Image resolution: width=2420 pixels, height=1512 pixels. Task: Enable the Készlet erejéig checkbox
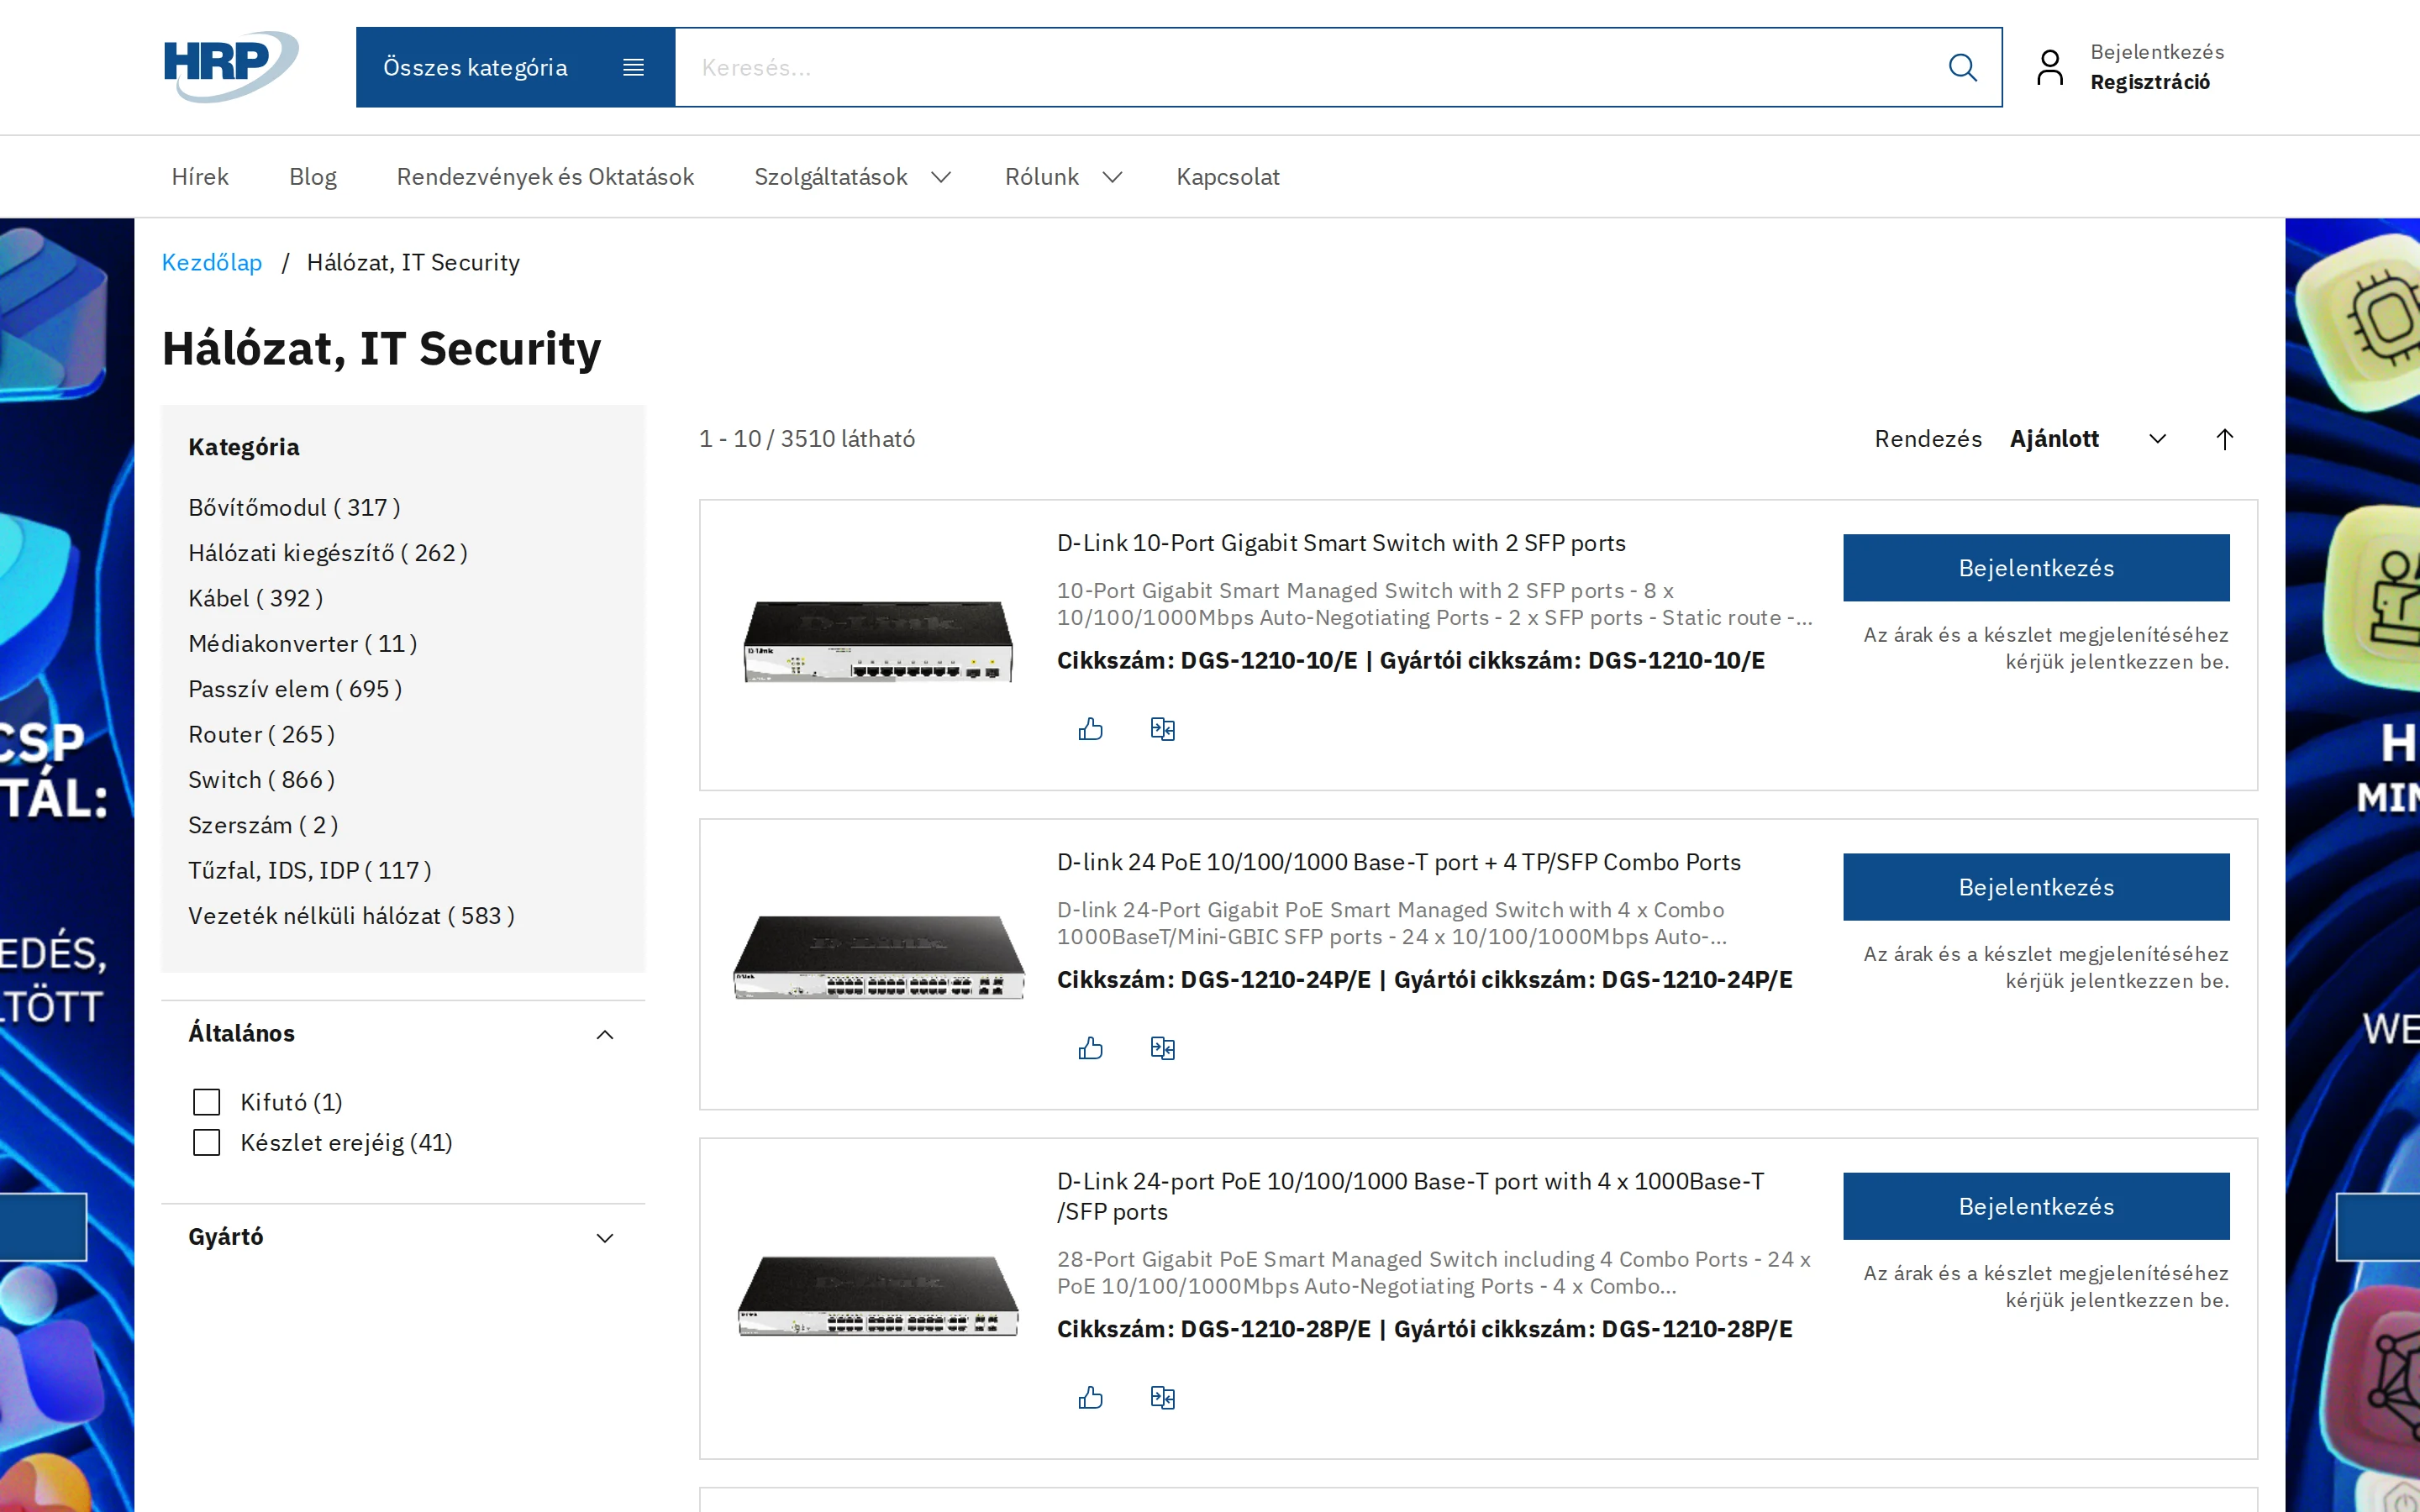tap(206, 1142)
